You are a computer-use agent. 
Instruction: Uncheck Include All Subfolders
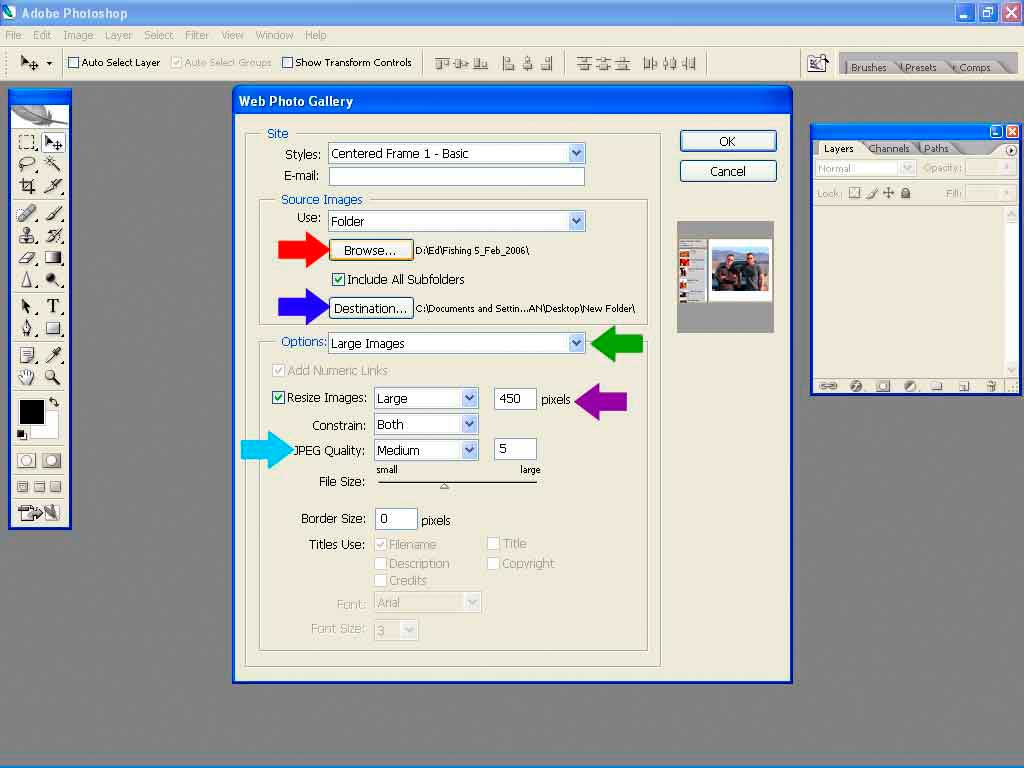coord(338,280)
